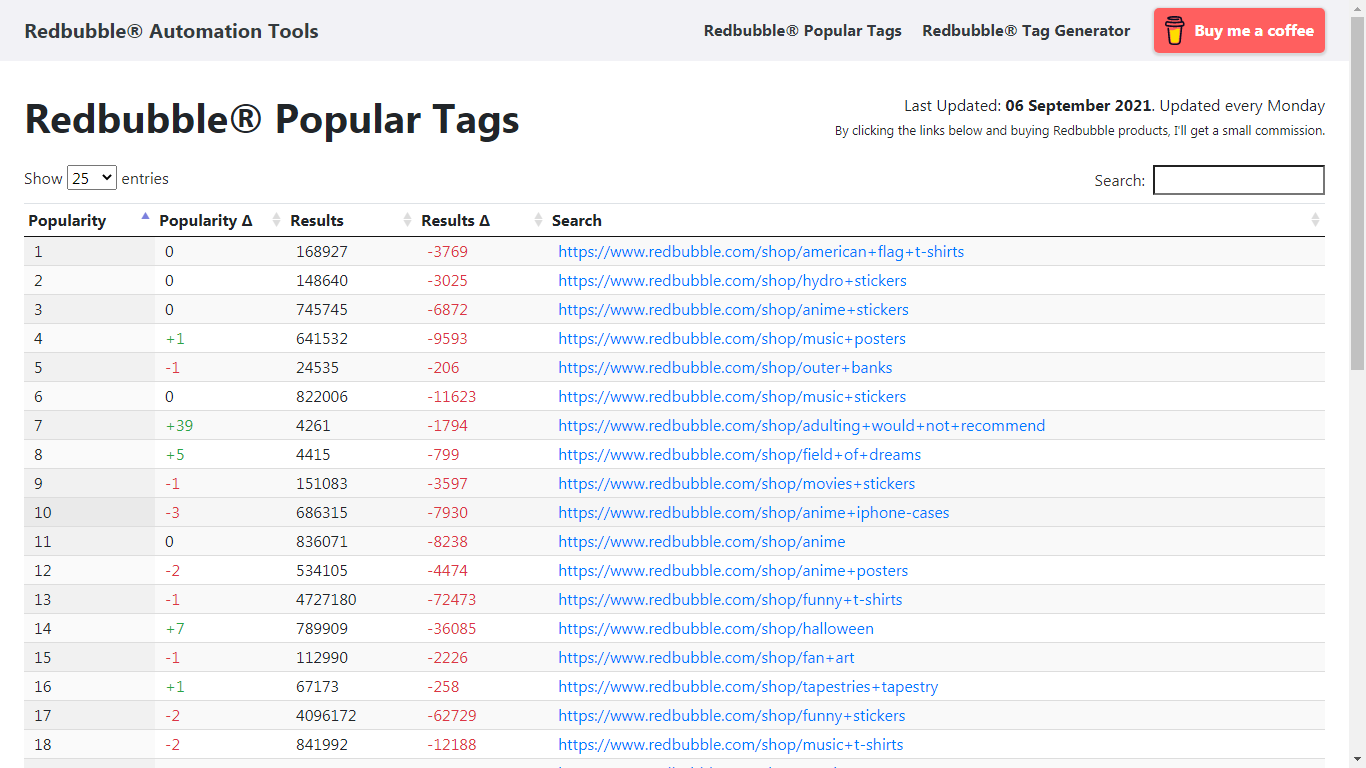Open hydro+stickers link
The height and width of the screenshot is (768, 1366).
pos(732,281)
